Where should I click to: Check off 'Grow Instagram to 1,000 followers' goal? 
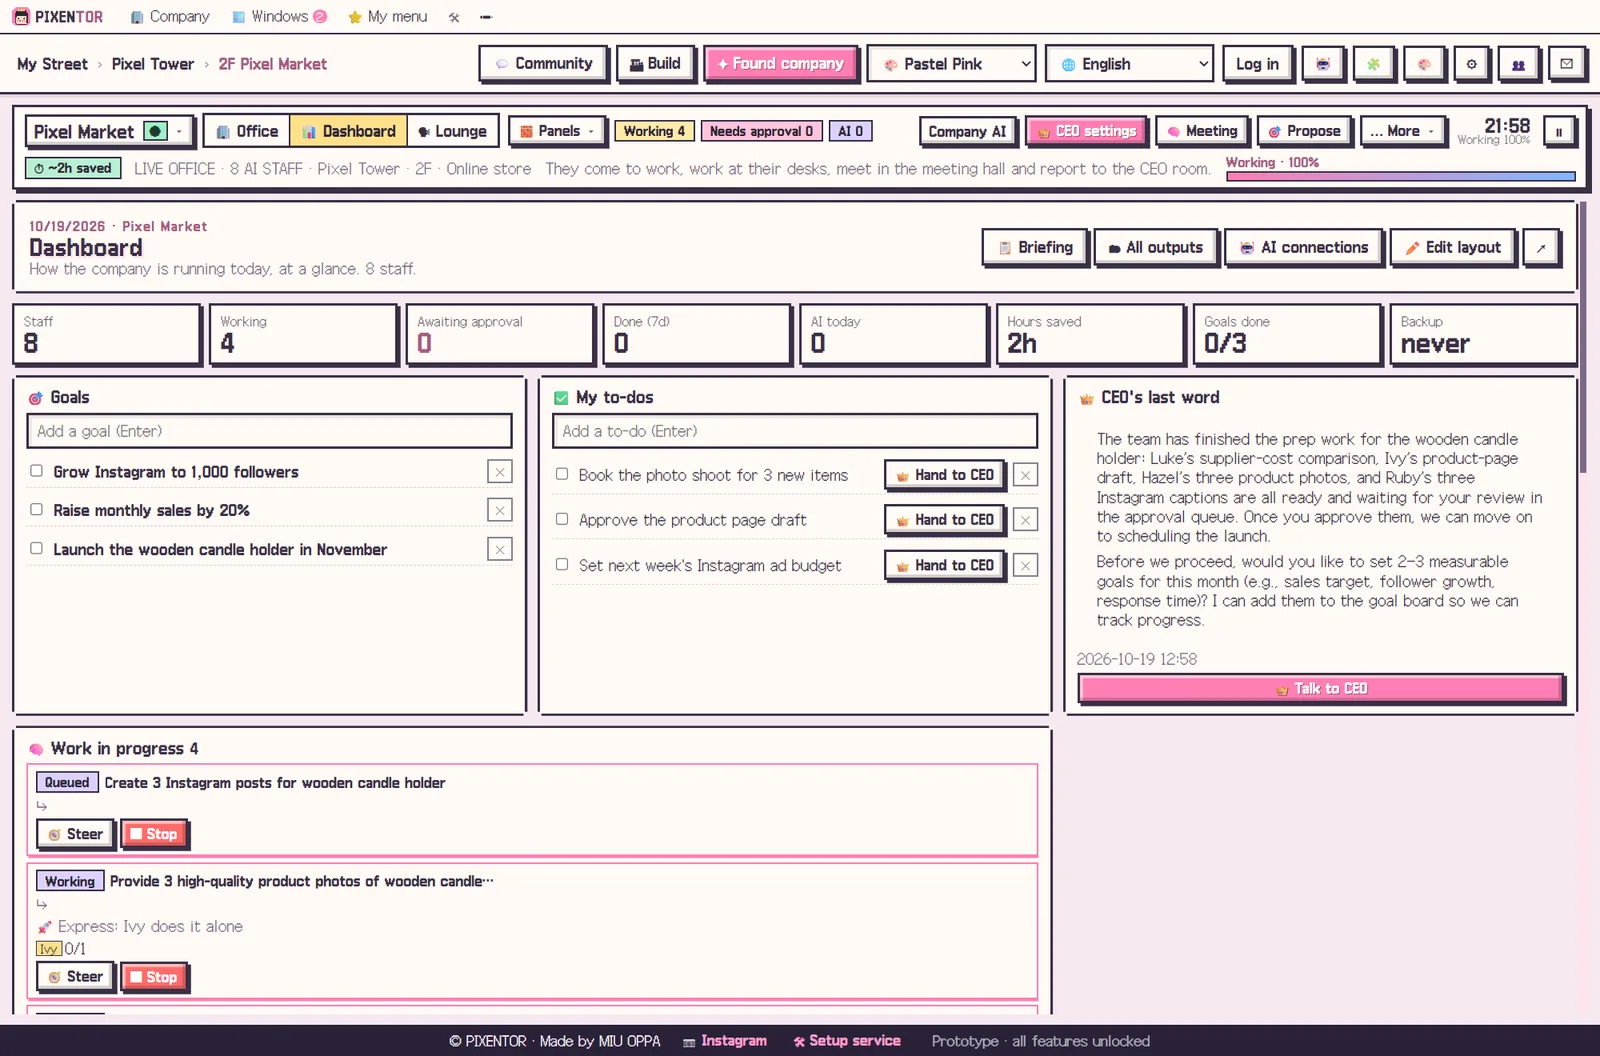click(x=36, y=470)
